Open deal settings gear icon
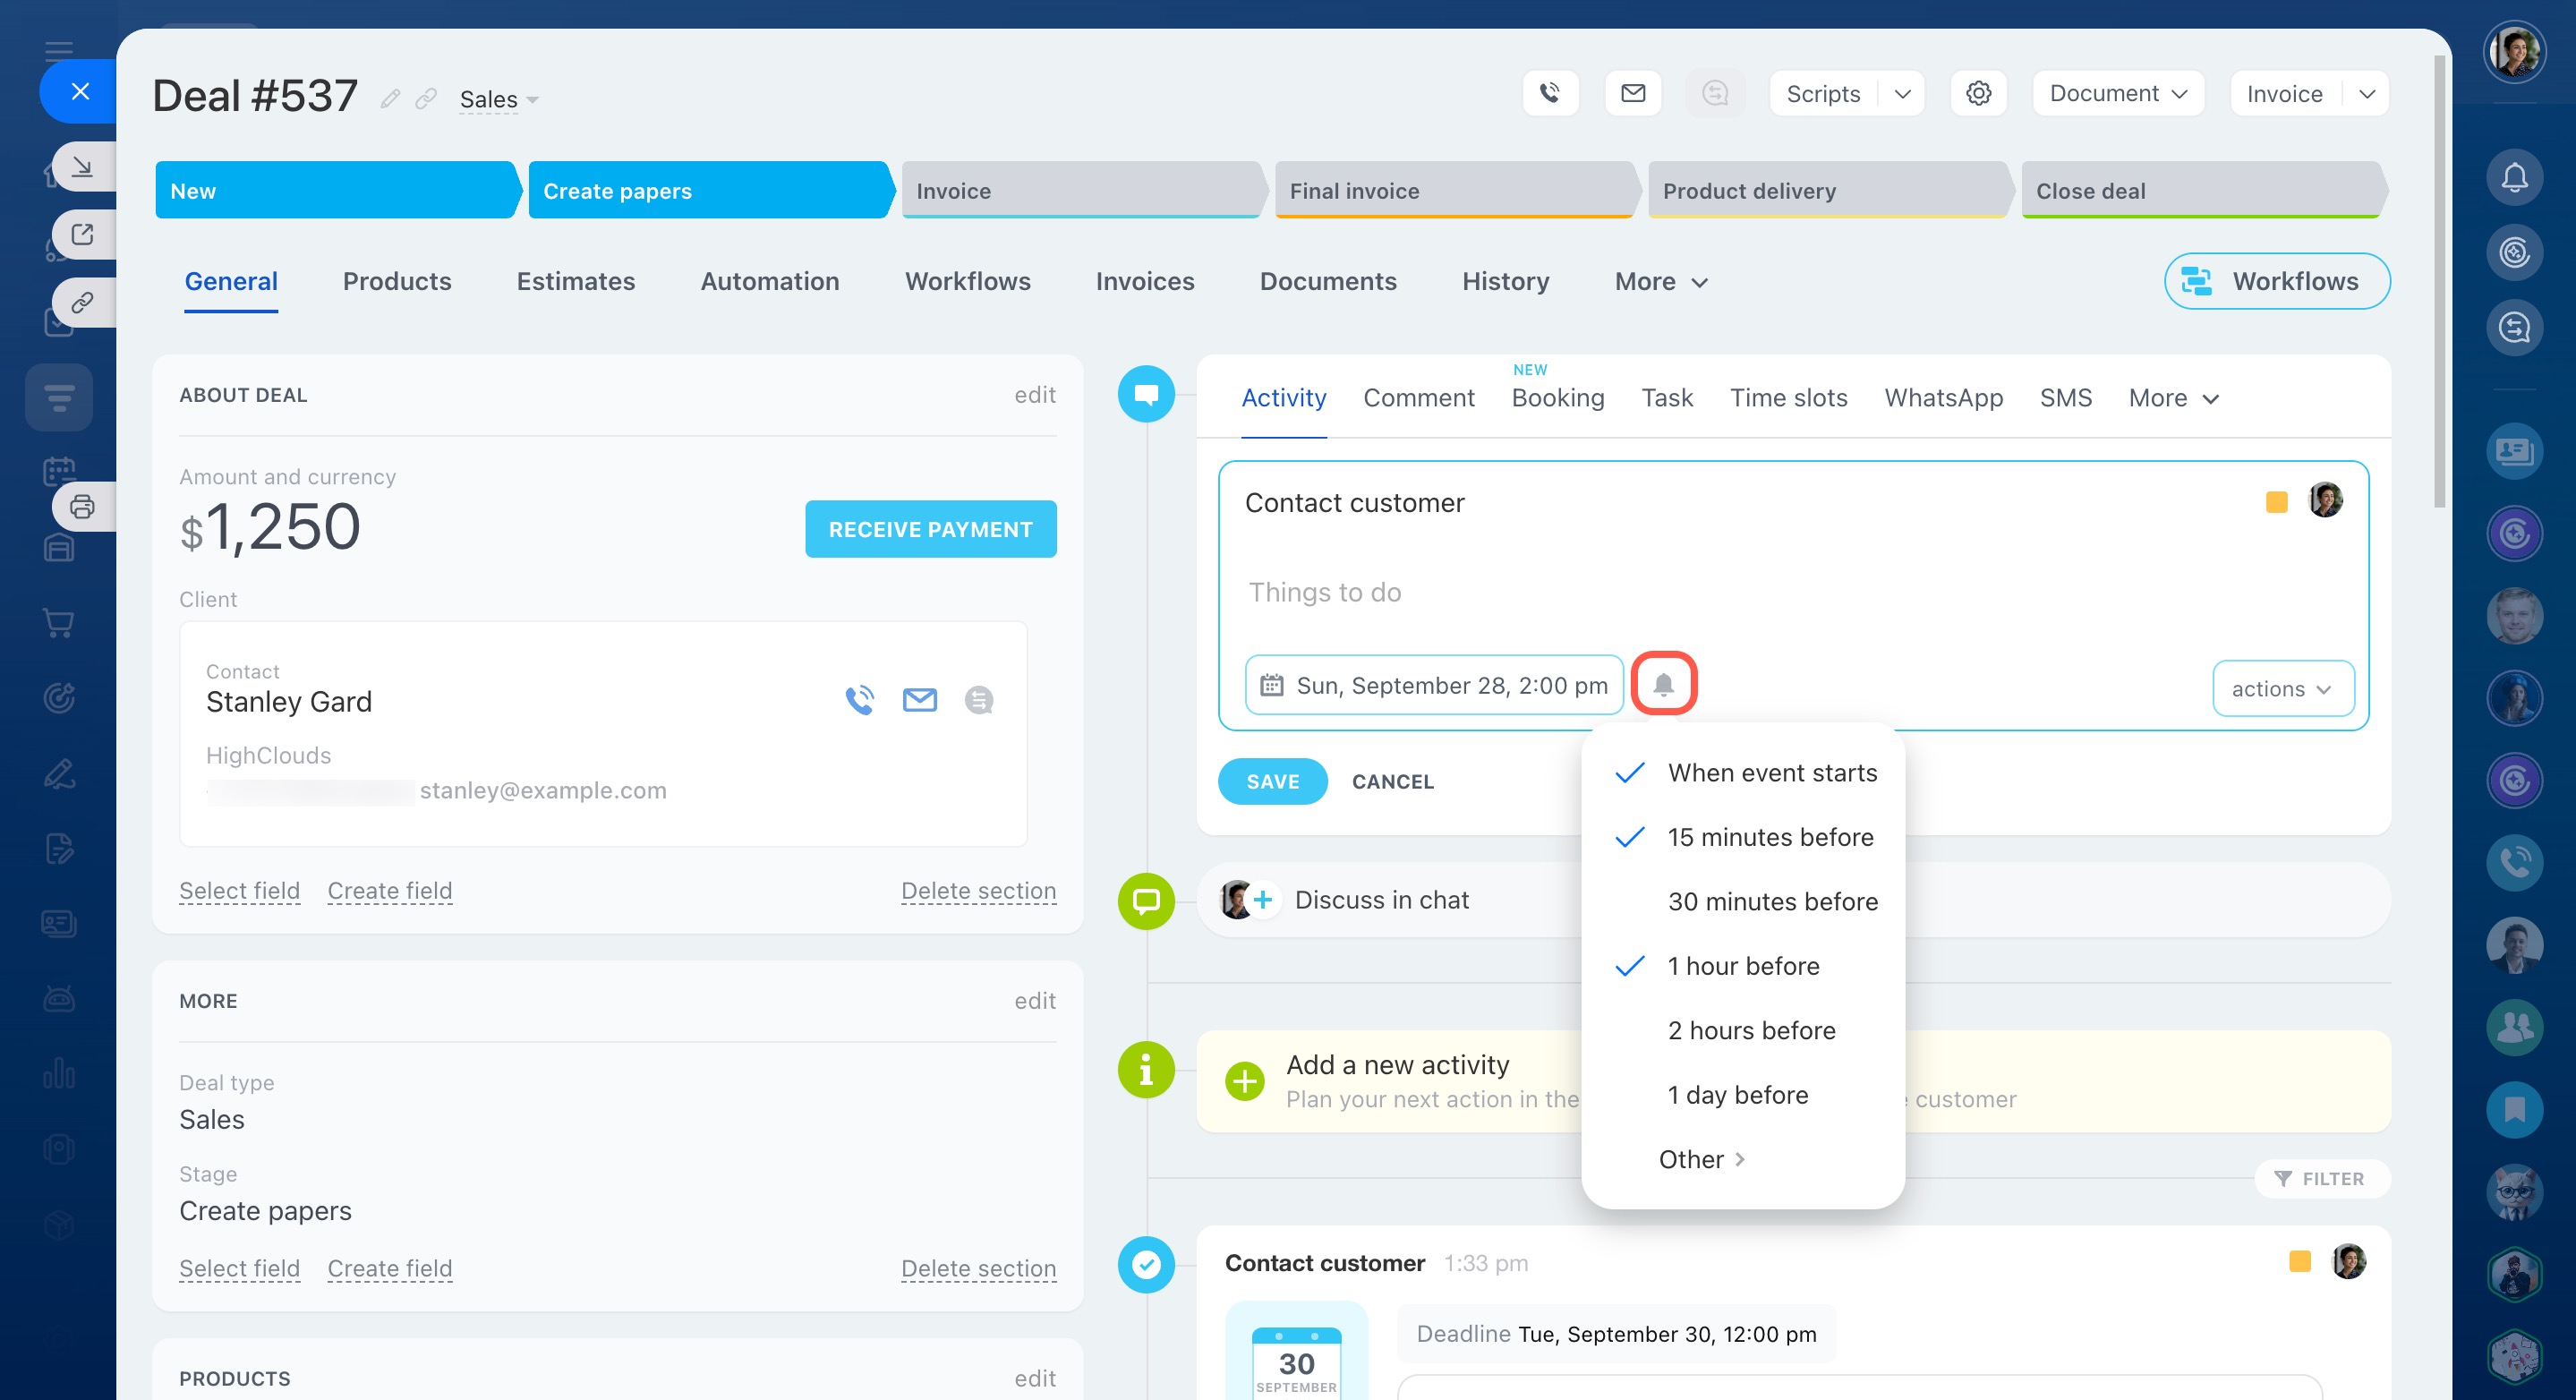This screenshot has height=1400, width=2576. tap(1978, 93)
